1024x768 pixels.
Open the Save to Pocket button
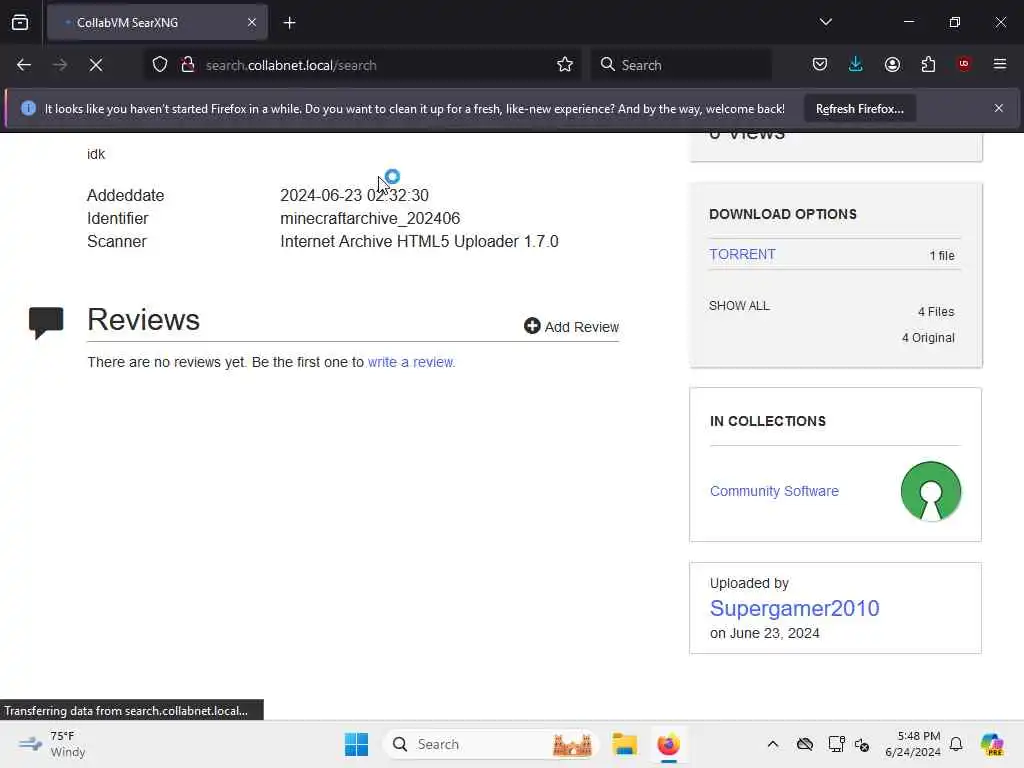point(820,64)
